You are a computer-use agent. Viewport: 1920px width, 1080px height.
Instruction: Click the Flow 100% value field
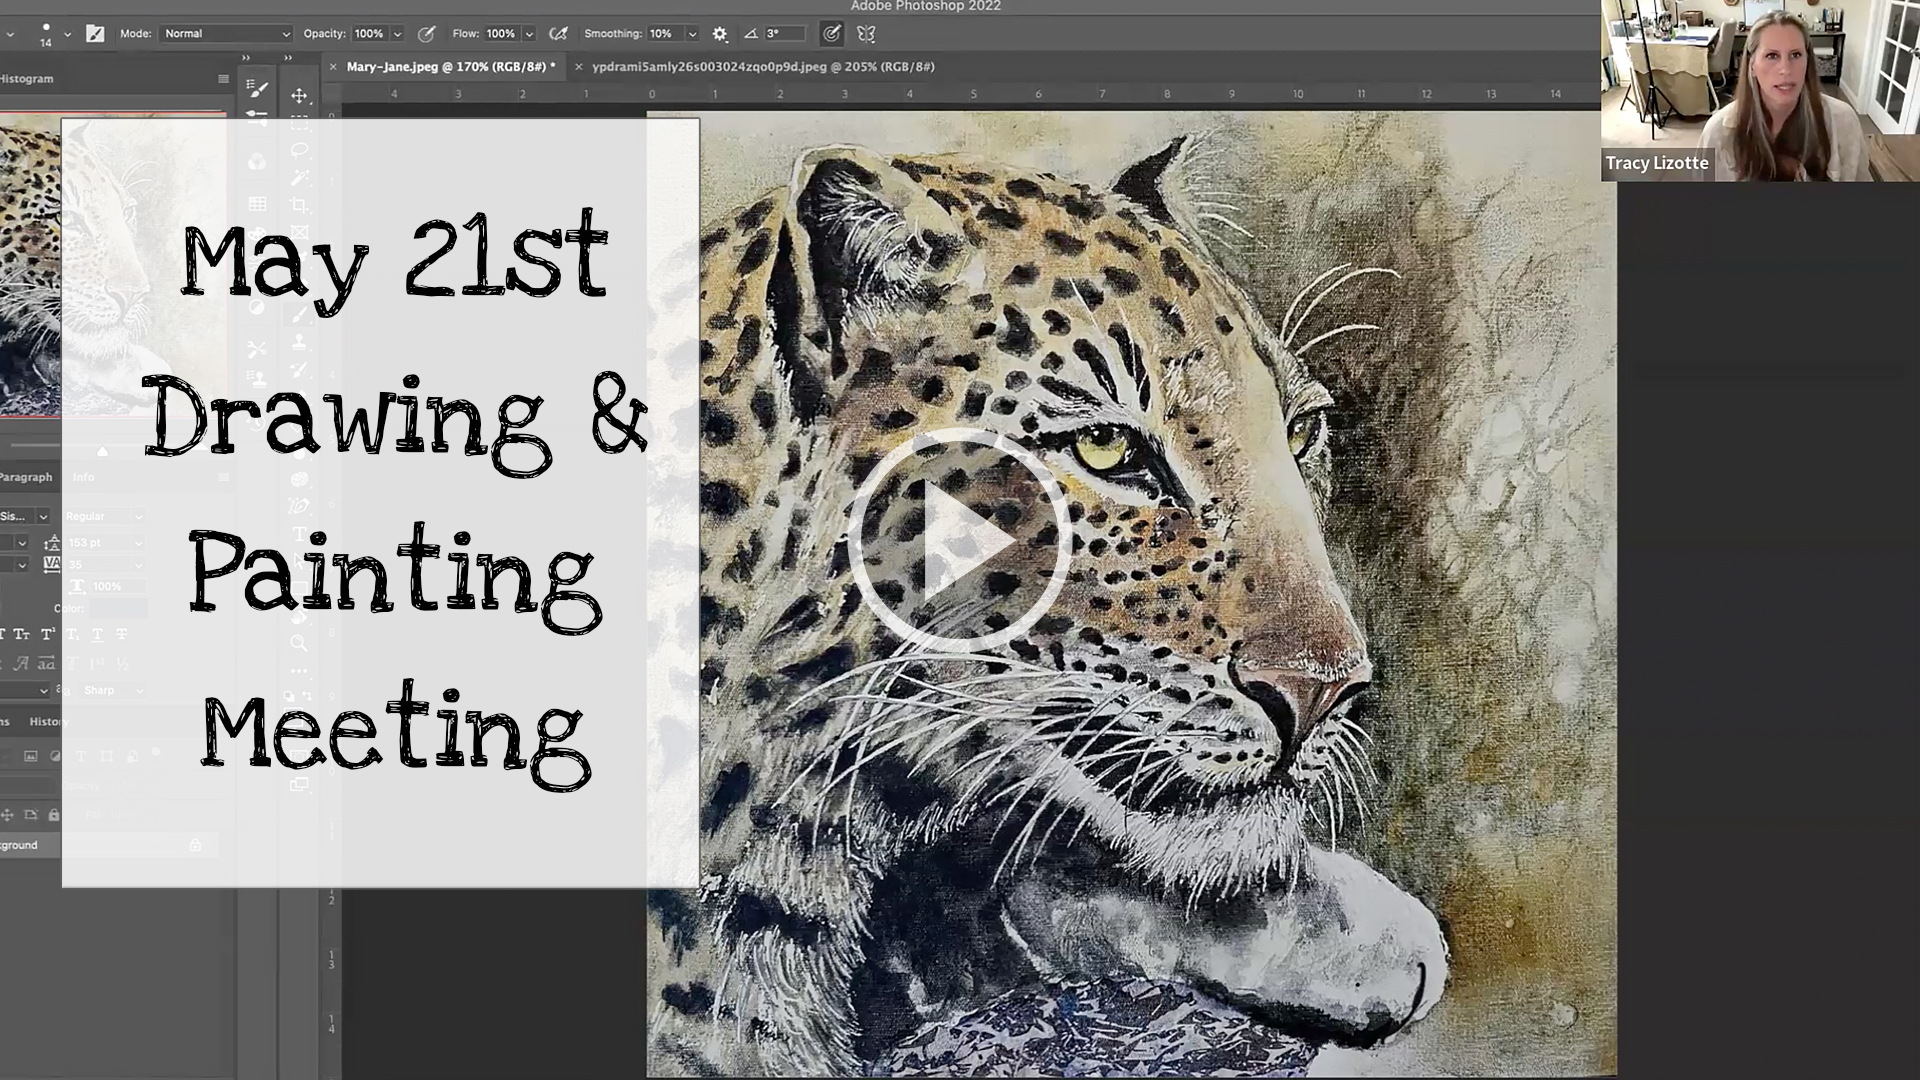(502, 34)
